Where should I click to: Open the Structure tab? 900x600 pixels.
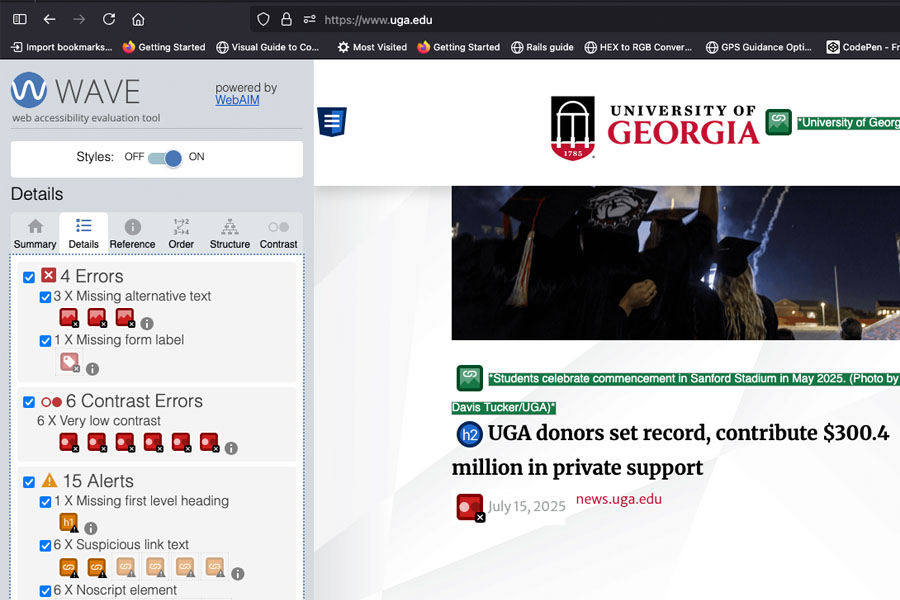[229, 234]
